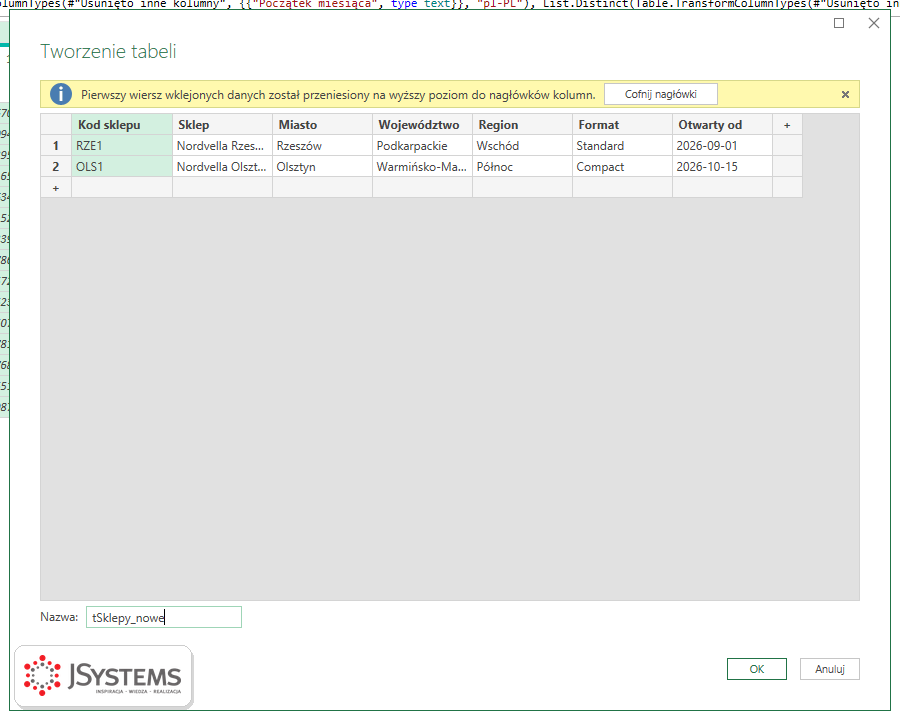Screen dimensions: 900x720
Task: Click the Nazwa input field
Action: coord(164,617)
